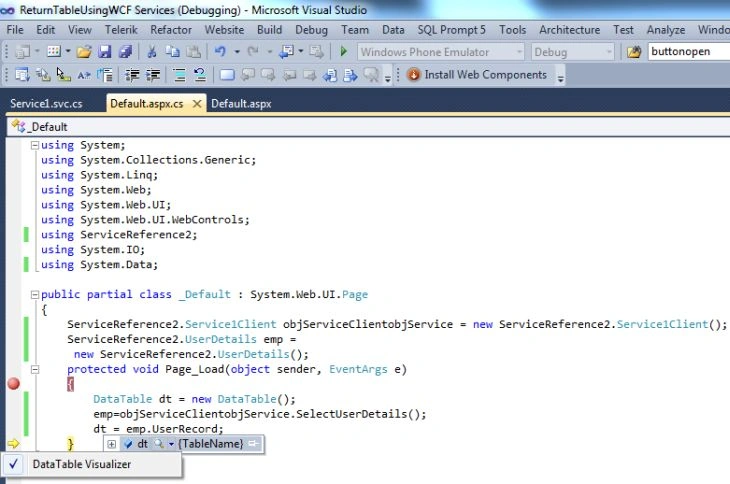The height and width of the screenshot is (484, 730).
Task: Toggle the red breakpoint in the margin
Action: coord(14,383)
